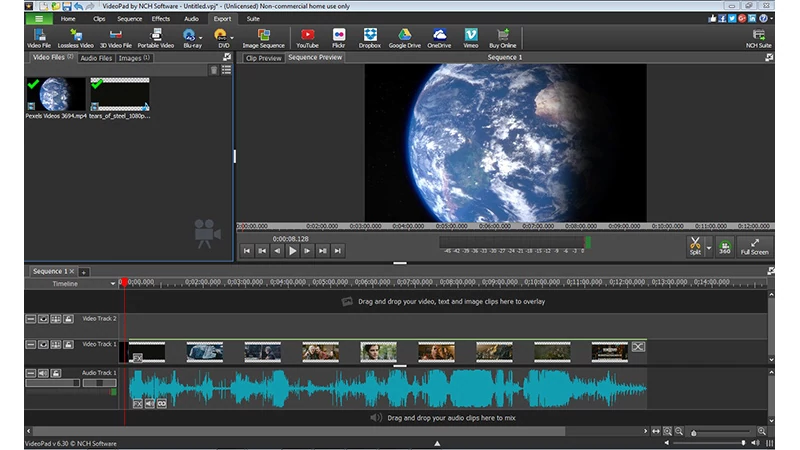The height and width of the screenshot is (450, 800).
Task: Collapse Video Track 1 with minus button
Action: (x=31, y=345)
